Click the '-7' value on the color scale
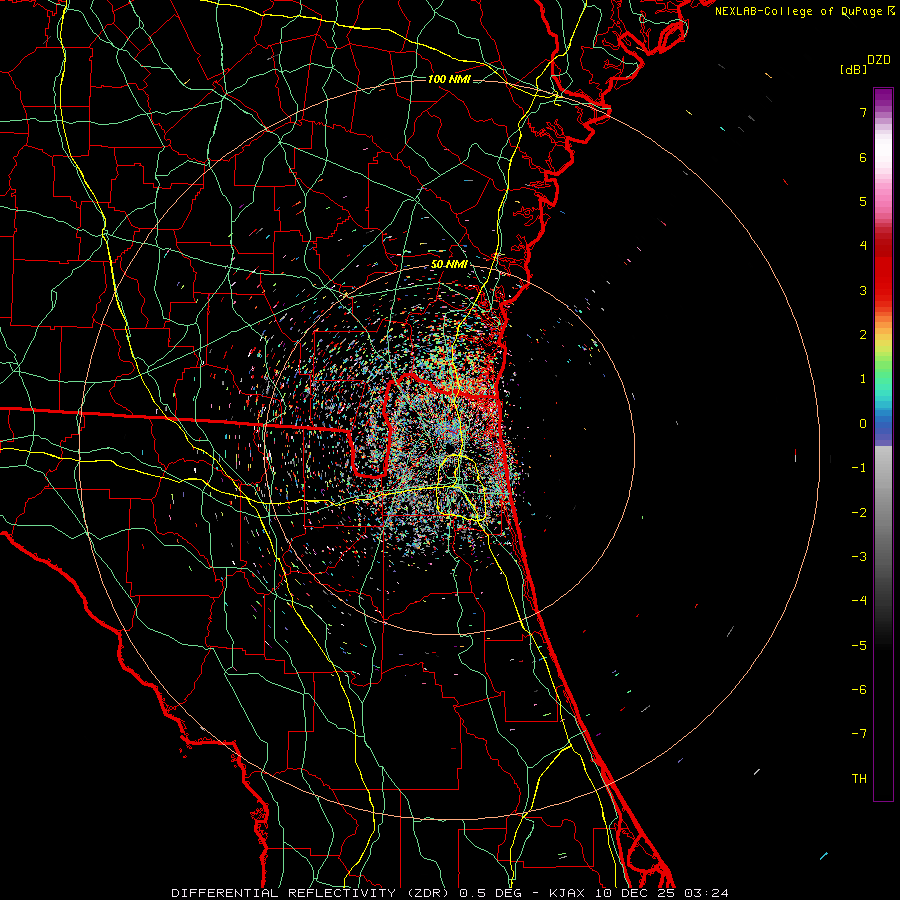900x900 pixels. 859,734
